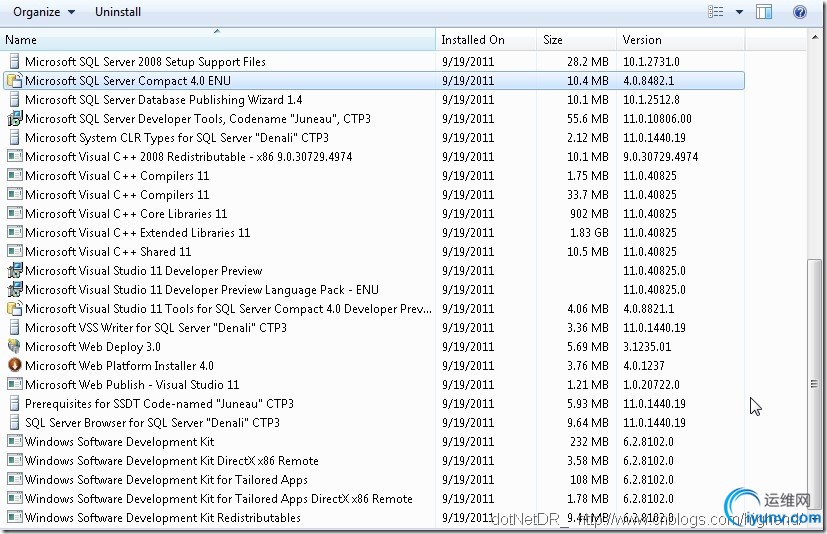Click the scrollbar up arrow
827x534 pixels.
[814, 37]
